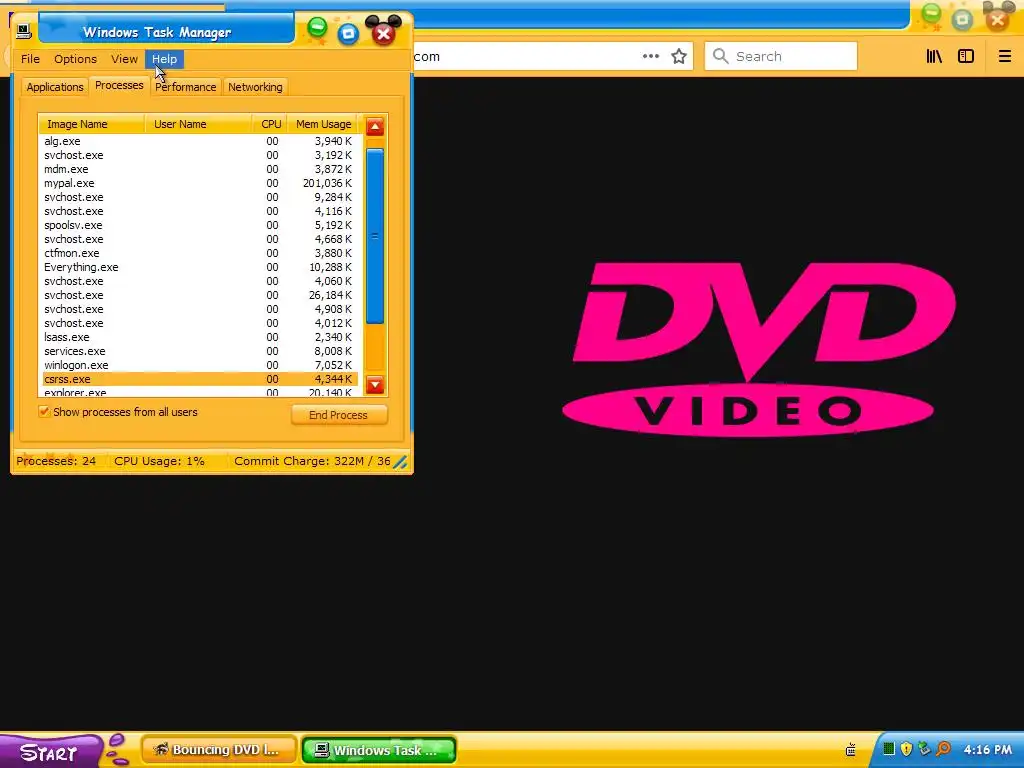Click the CPU Usage: 1% status entry
Image resolution: width=1024 pixels, height=768 pixels.
click(x=159, y=461)
